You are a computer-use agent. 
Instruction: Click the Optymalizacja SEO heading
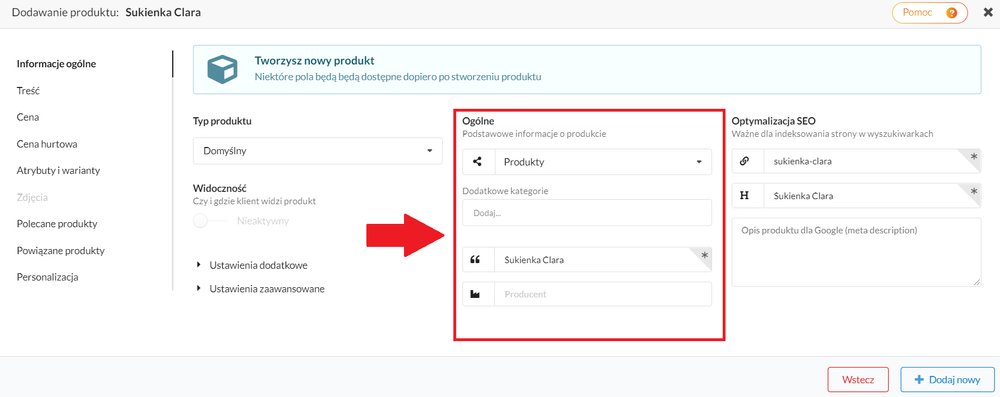pos(773,121)
